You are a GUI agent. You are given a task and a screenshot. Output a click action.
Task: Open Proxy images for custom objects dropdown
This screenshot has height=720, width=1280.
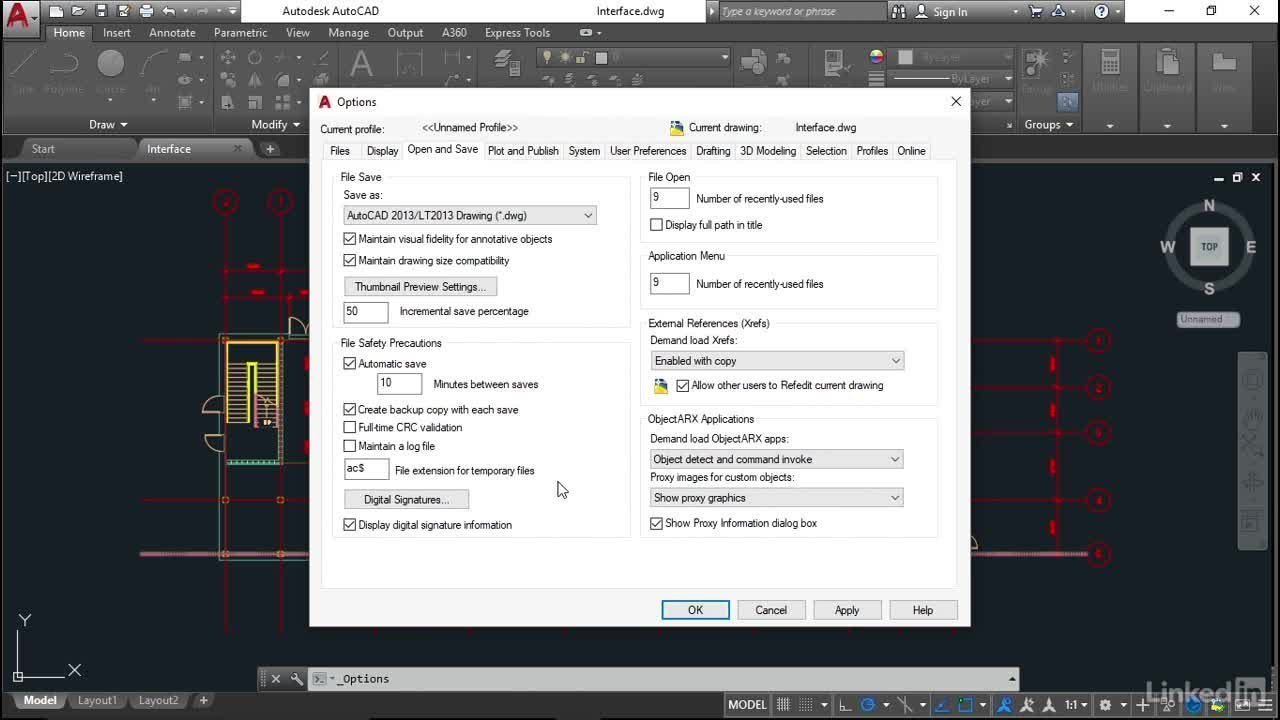(777, 497)
